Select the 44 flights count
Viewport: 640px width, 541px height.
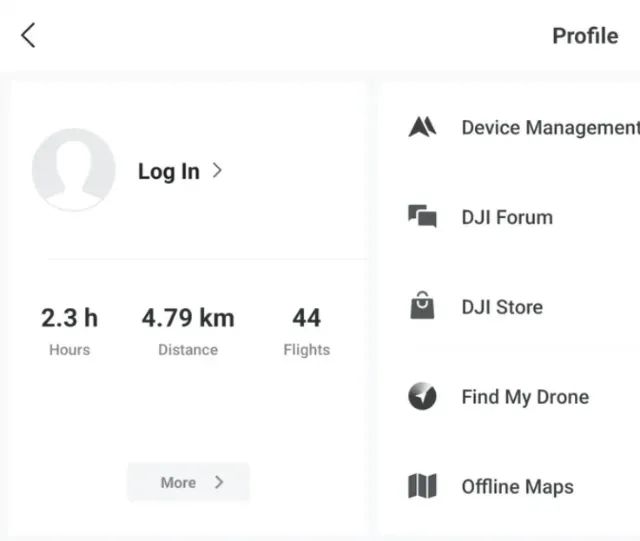coord(307,318)
